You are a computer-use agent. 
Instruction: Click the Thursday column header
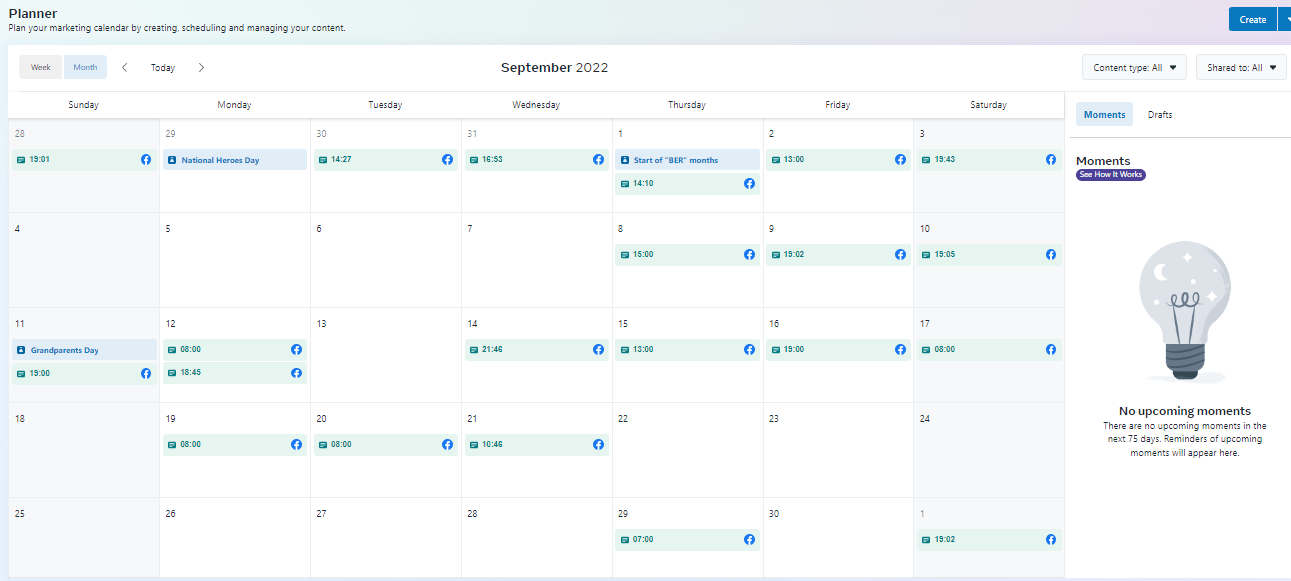pyautogui.click(x=687, y=105)
